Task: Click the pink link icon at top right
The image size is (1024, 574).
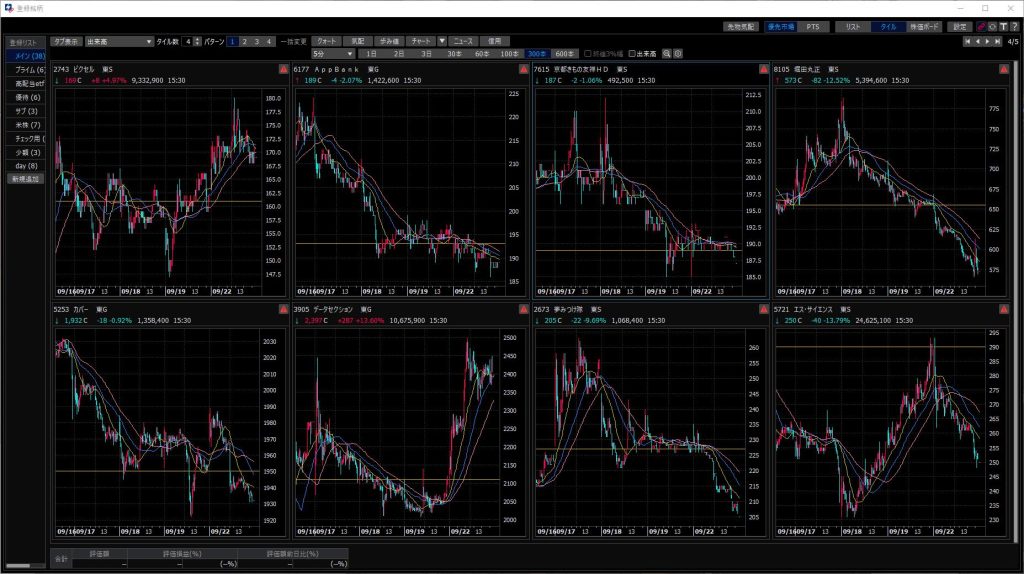Action: [980, 26]
